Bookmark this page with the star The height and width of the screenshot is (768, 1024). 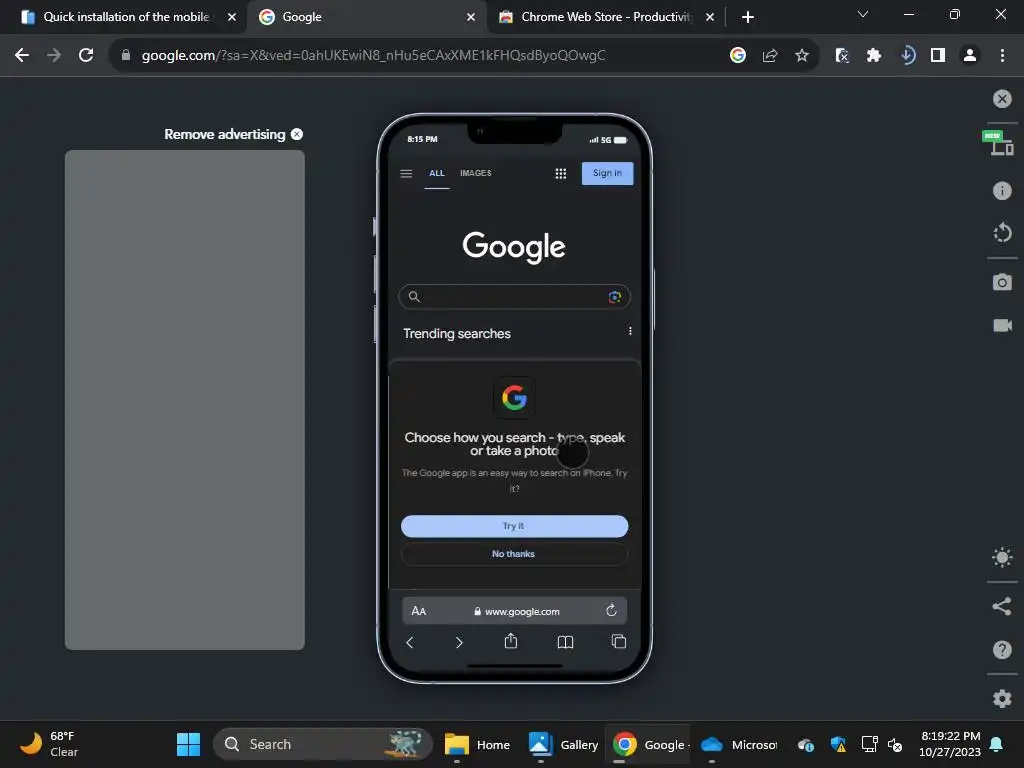tap(802, 56)
